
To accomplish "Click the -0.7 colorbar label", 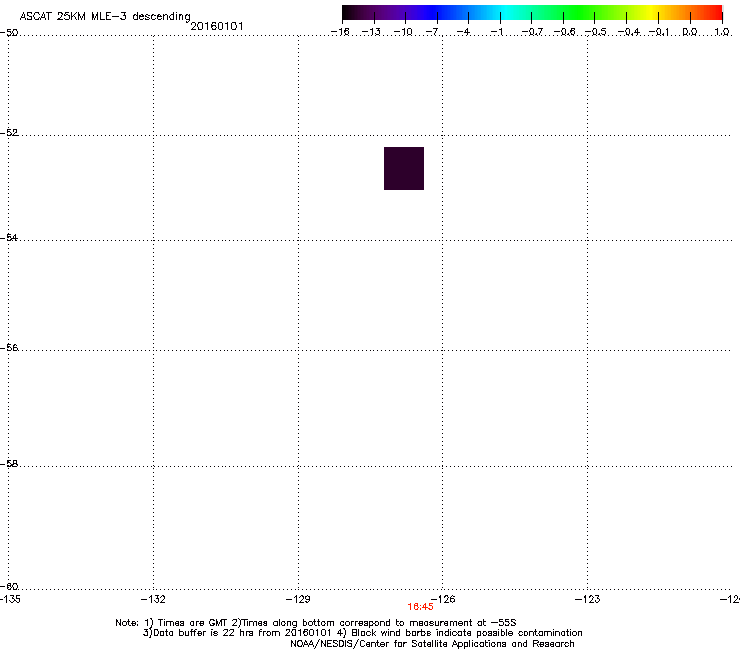I will 532,32.
